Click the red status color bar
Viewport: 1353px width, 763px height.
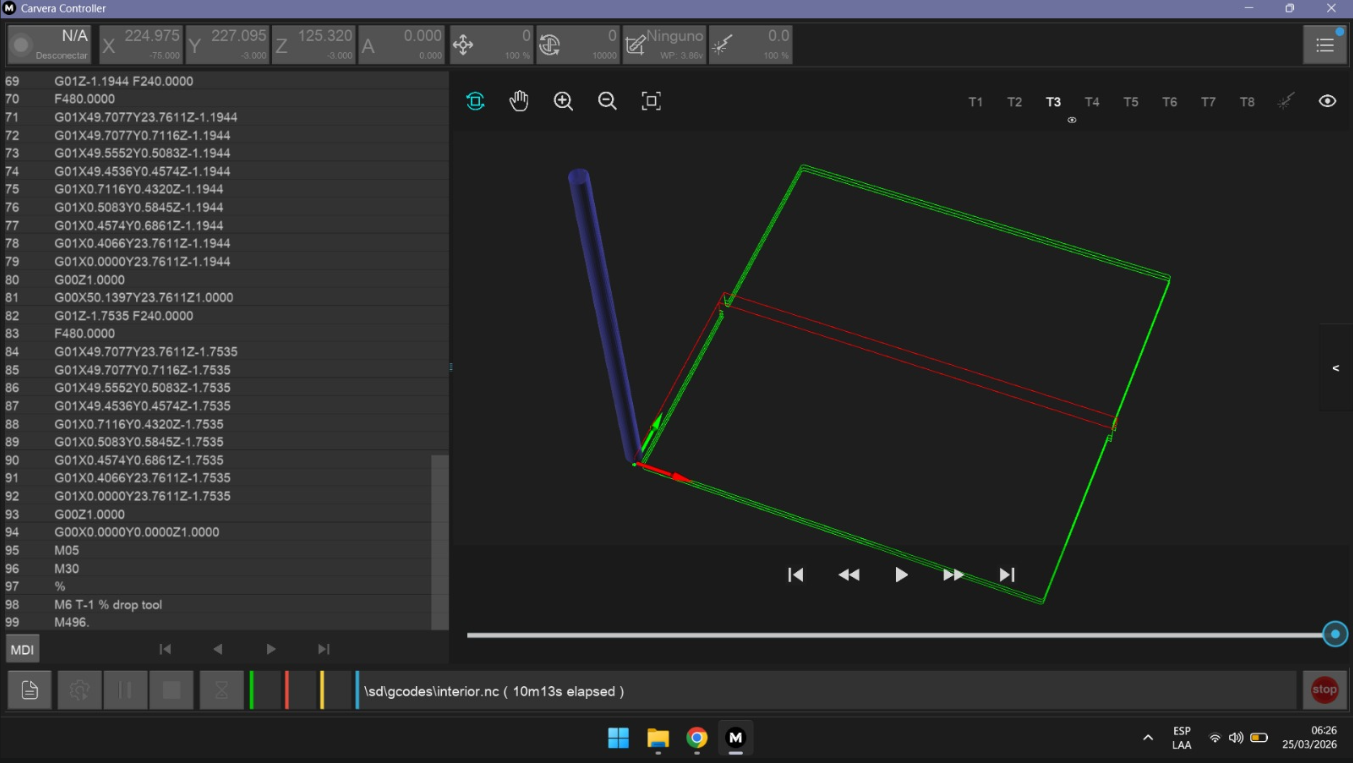[x=287, y=690]
